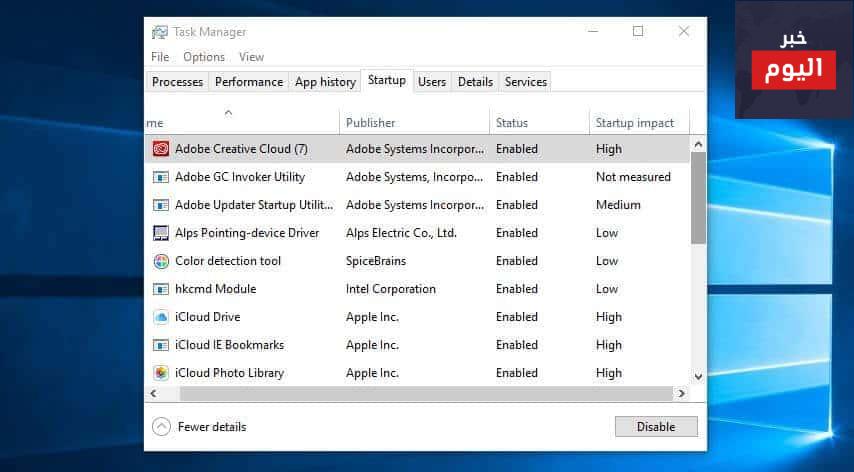Select the Adobe GC Invoker Utility name
The height and width of the screenshot is (472, 854).
[240, 177]
